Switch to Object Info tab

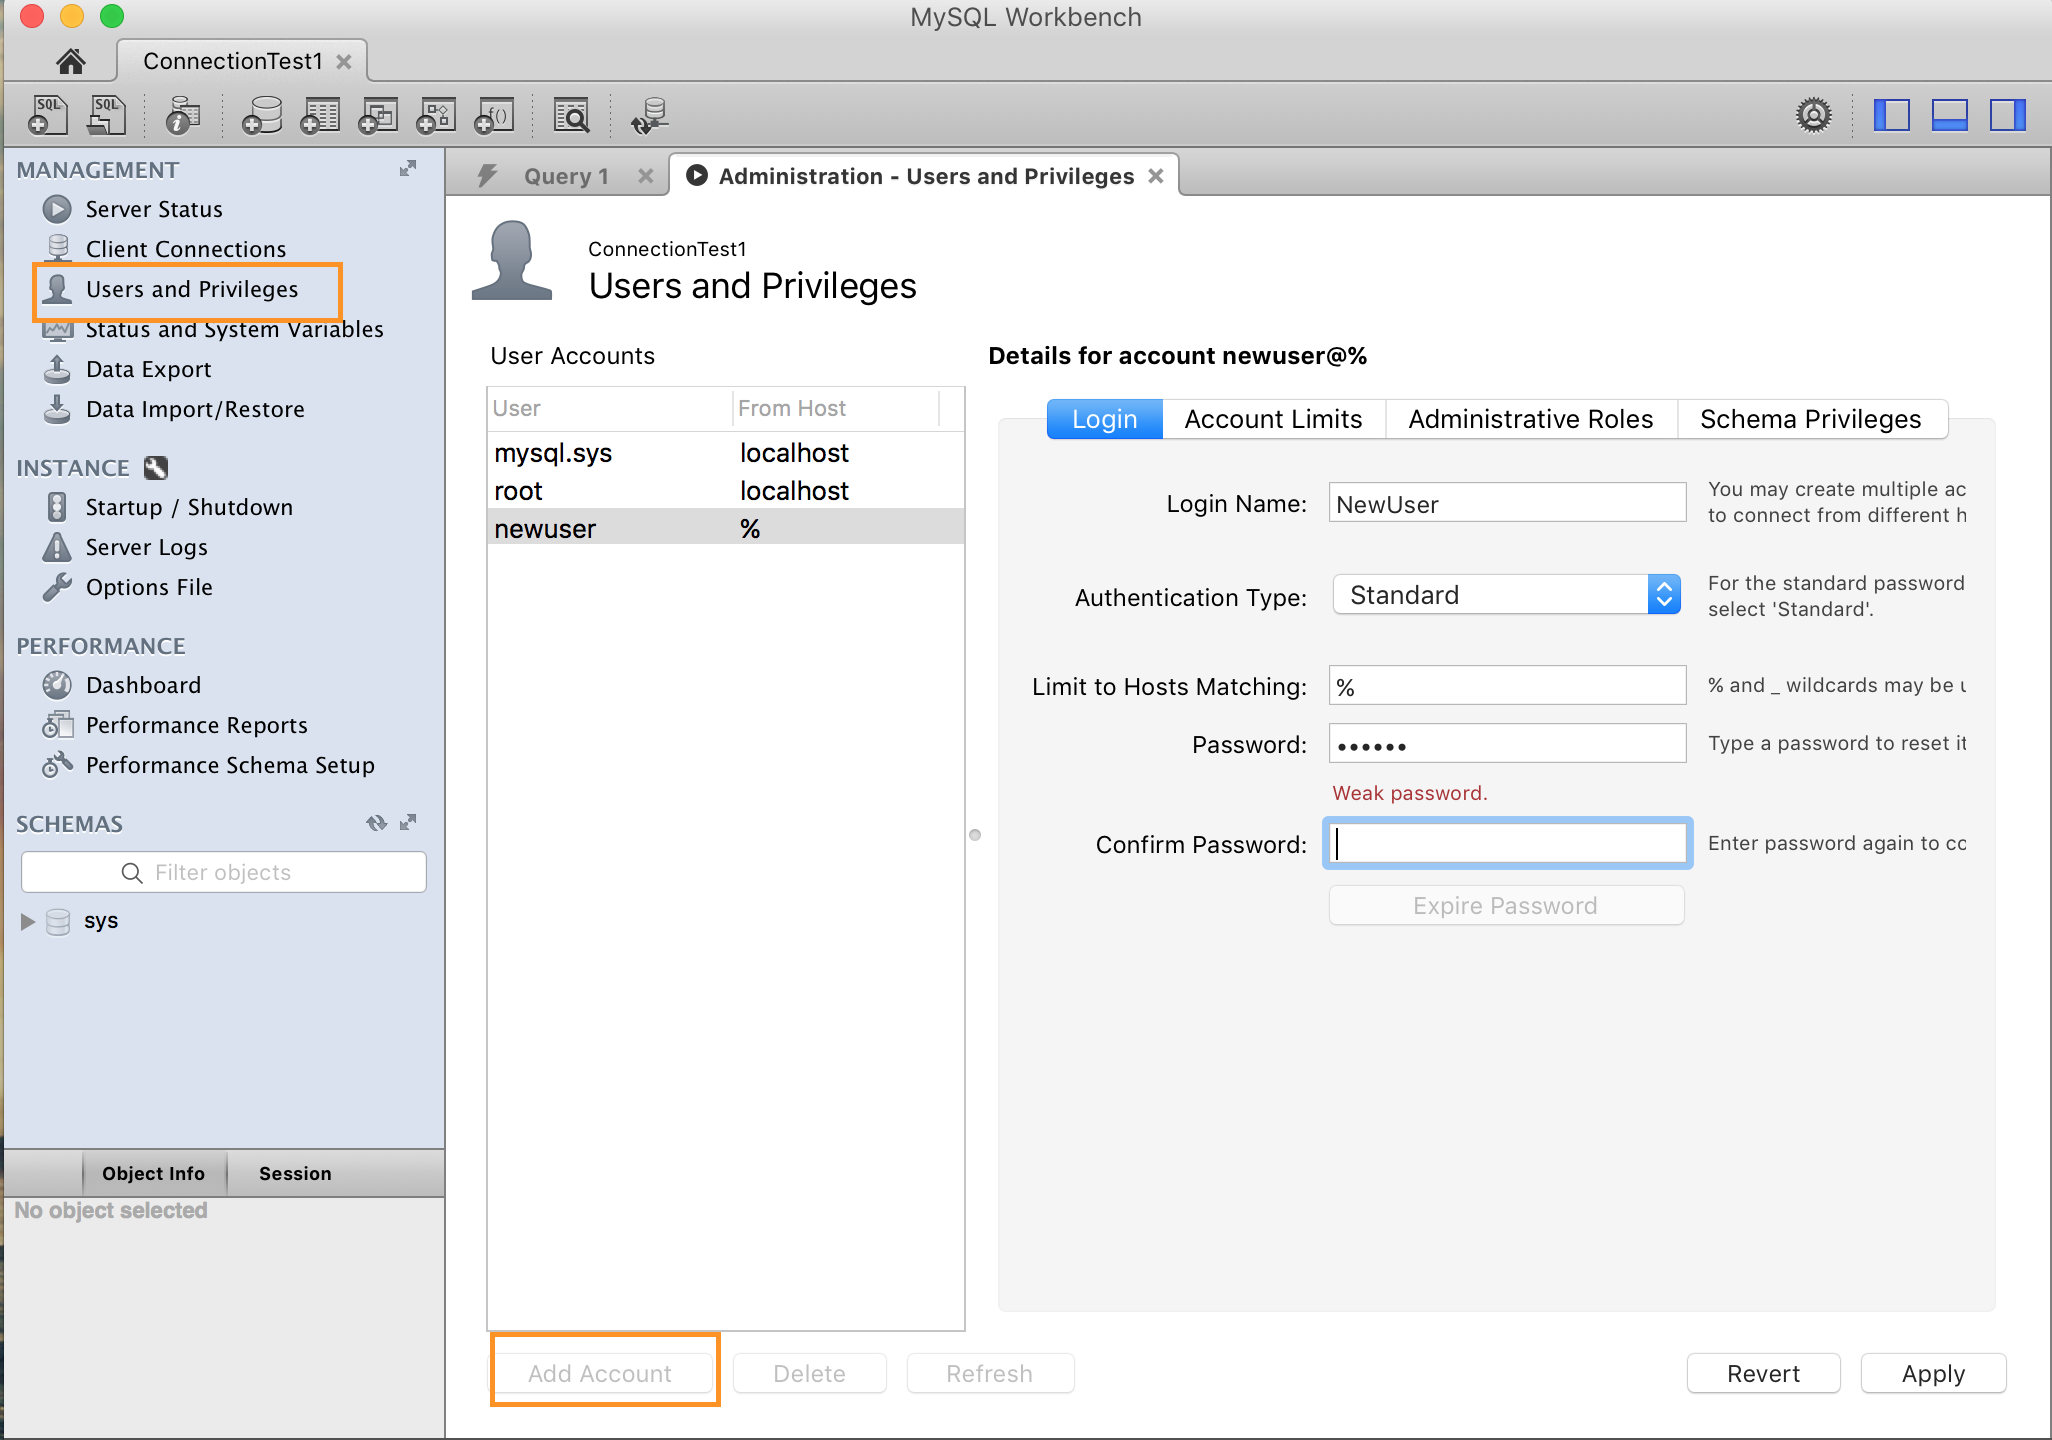point(153,1173)
